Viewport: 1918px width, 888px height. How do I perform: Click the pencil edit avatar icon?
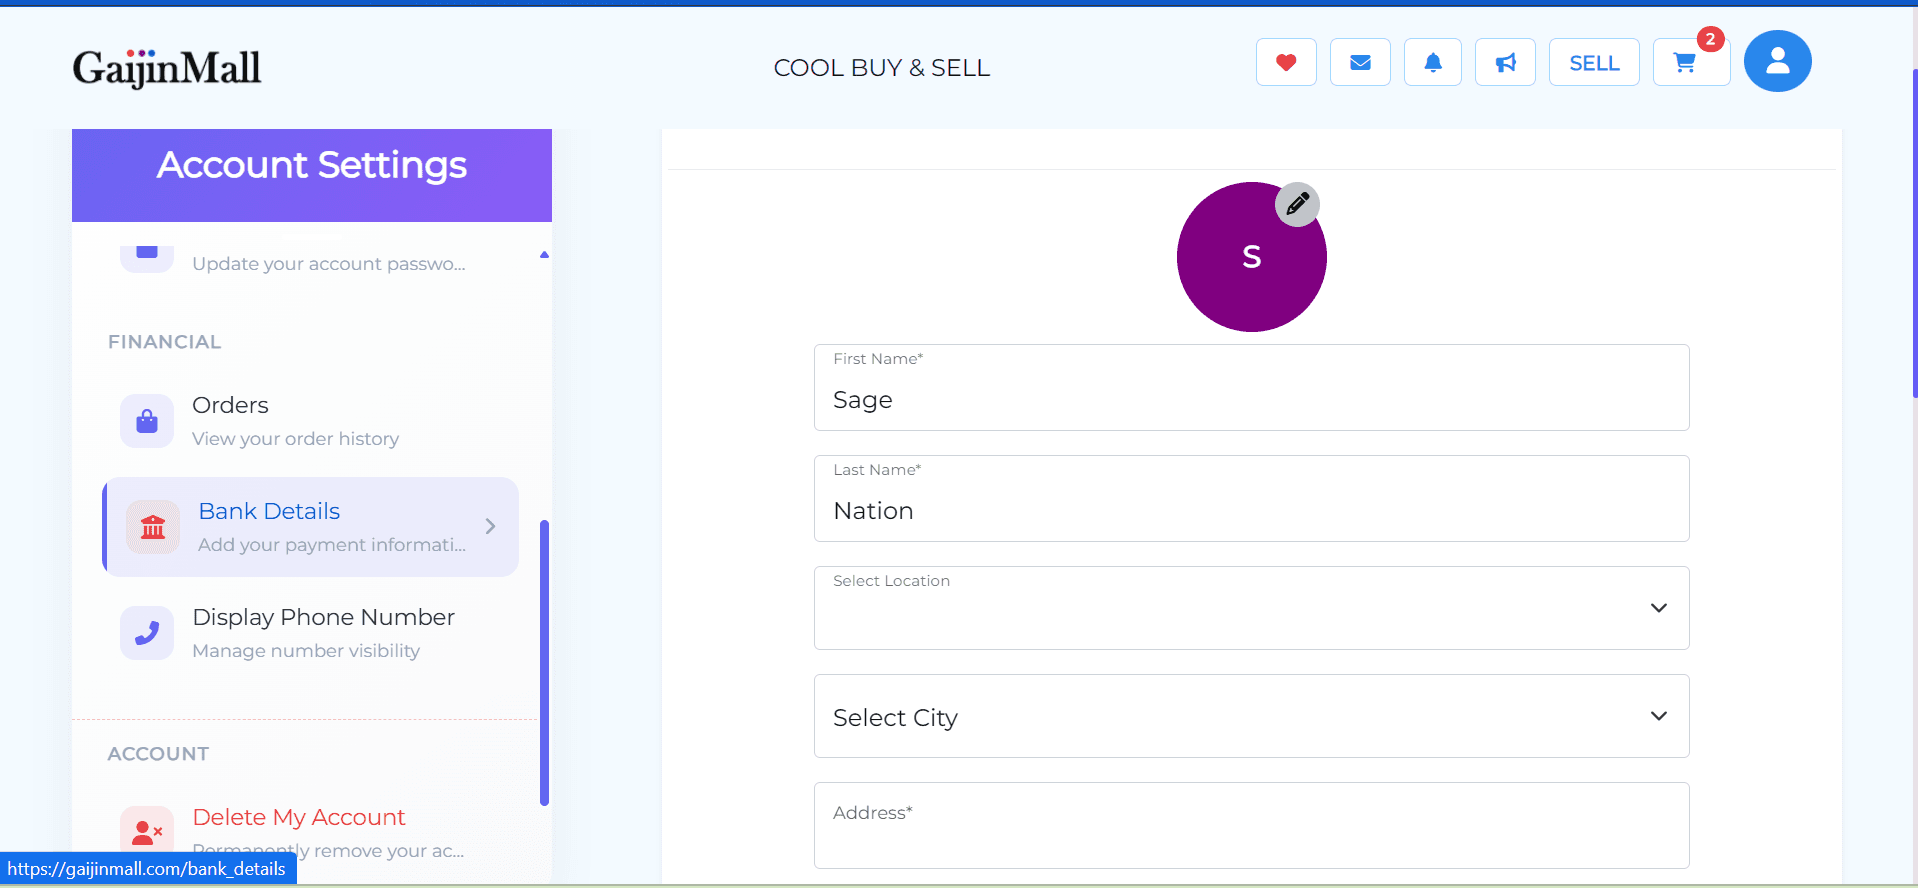[x=1297, y=205]
